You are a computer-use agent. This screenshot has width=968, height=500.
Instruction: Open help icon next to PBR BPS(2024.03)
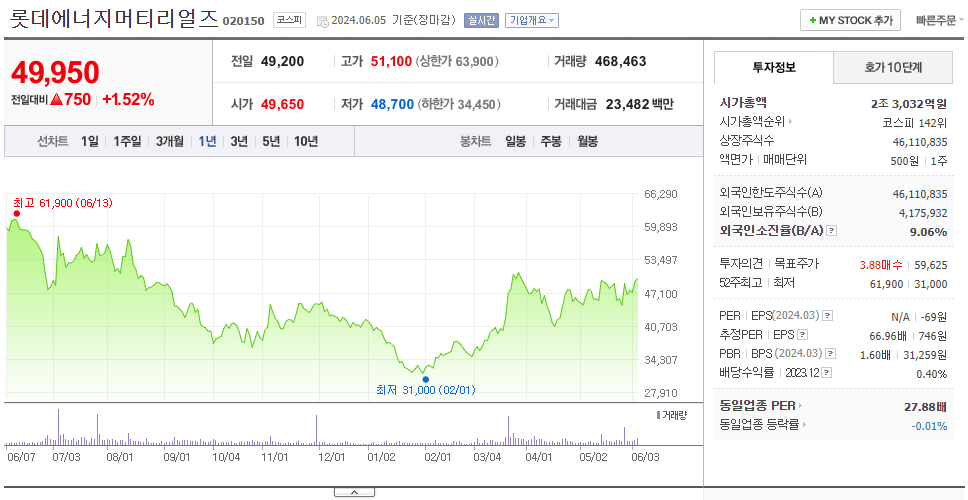coord(831,354)
